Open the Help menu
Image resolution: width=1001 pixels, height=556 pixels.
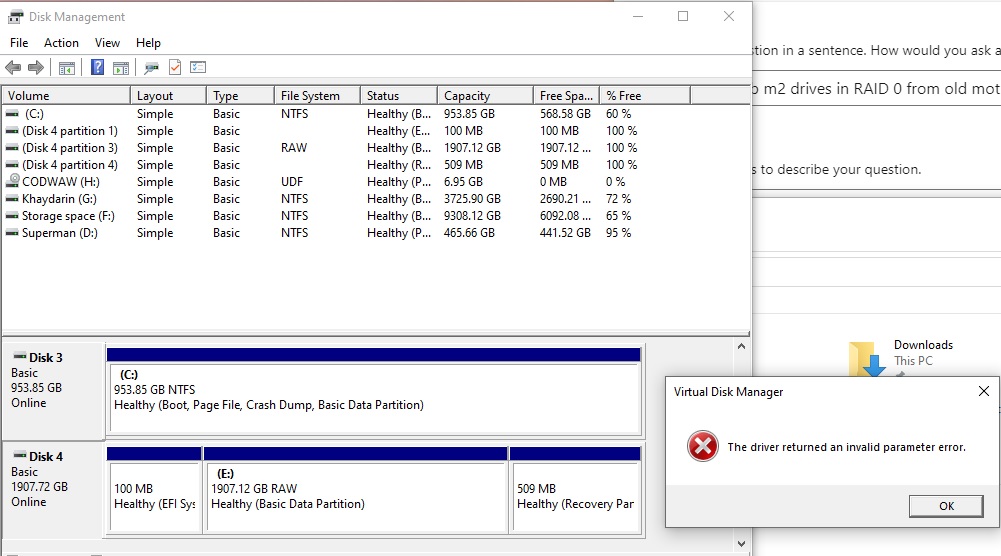pyautogui.click(x=148, y=43)
